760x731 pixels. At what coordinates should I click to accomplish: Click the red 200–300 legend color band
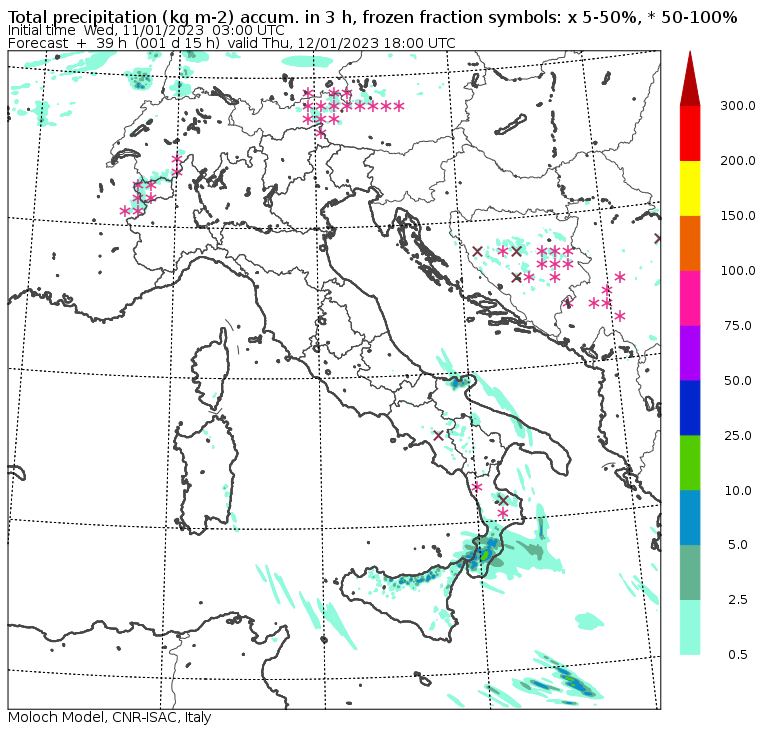(690, 133)
